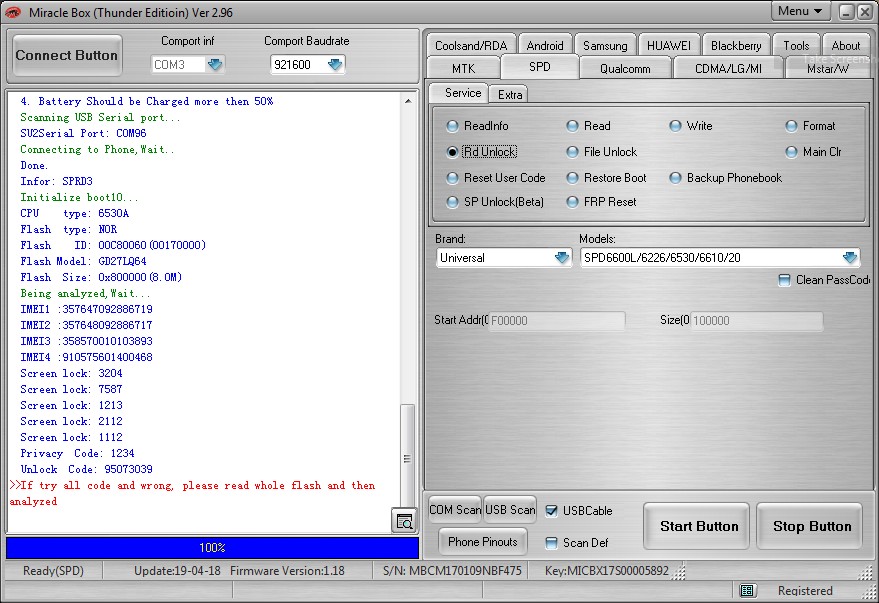
Task: Open the Brand Universal dropdown
Action: [x=562, y=258]
